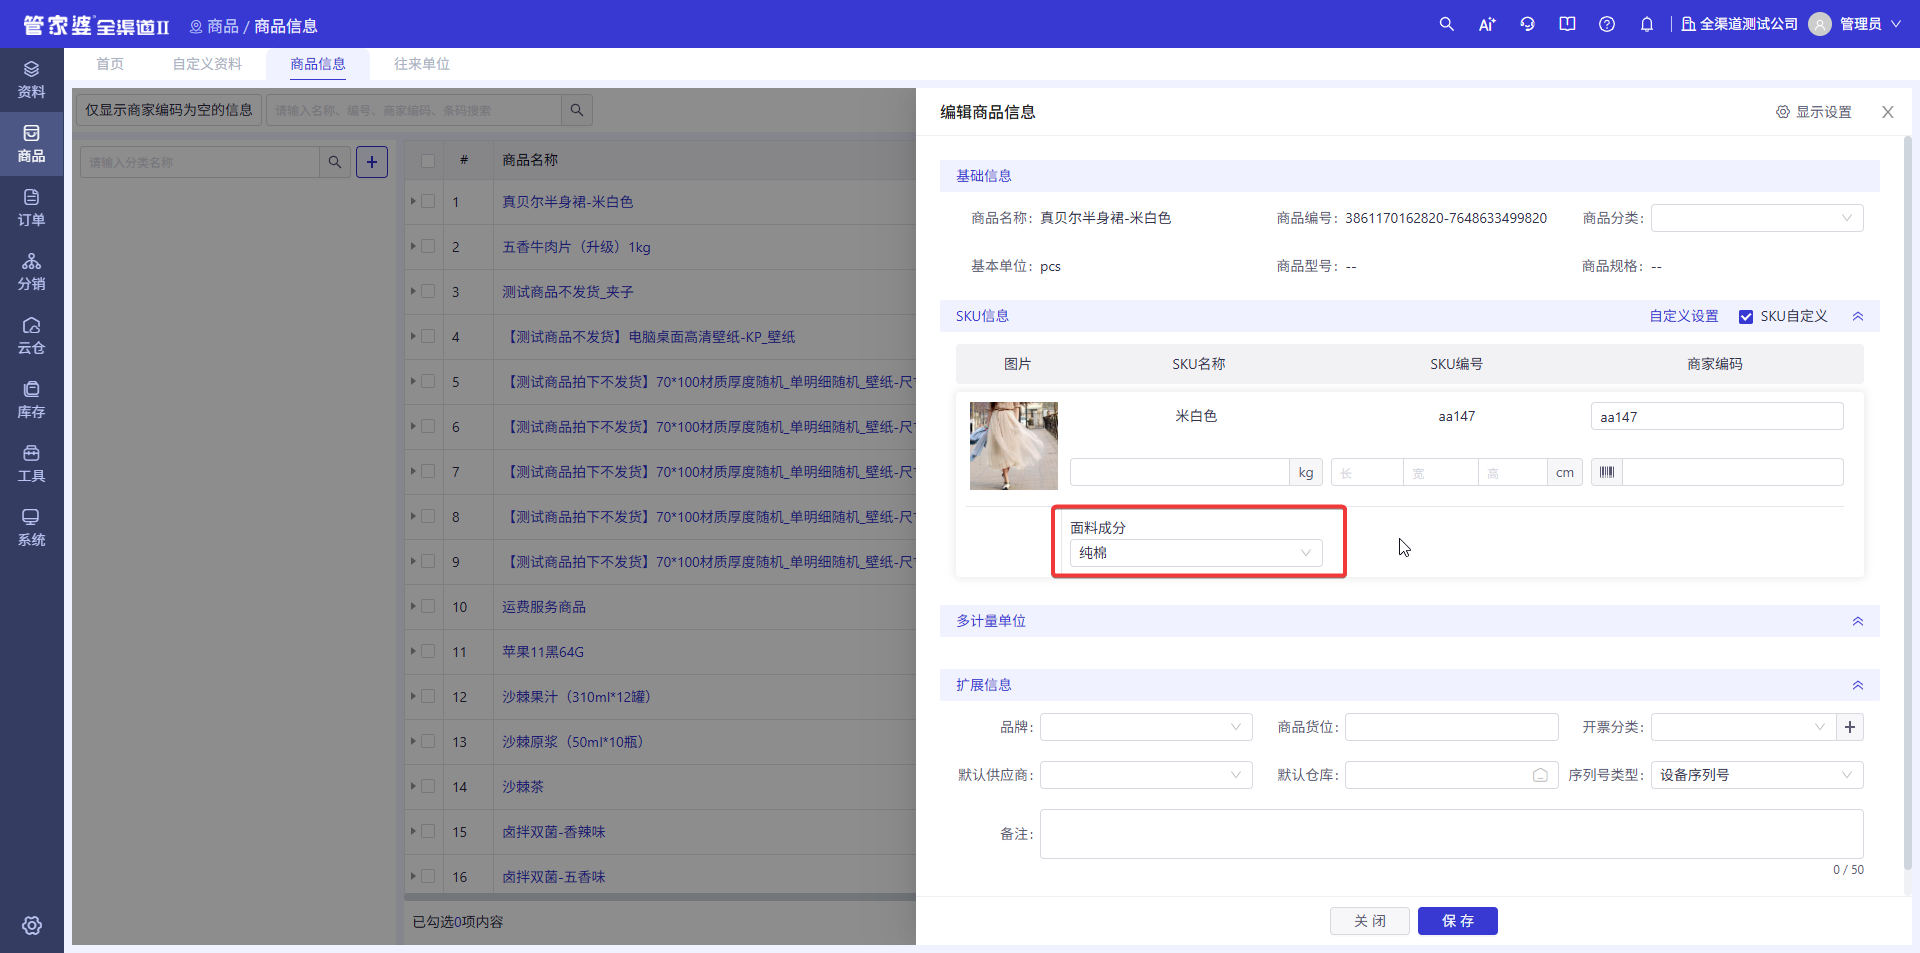Open the customer service headset icon
Image resolution: width=1920 pixels, height=953 pixels.
tap(1527, 24)
